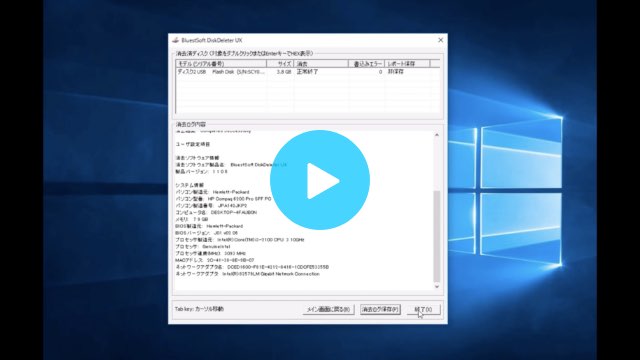Click the scrollbar track above the thumb
The image size is (640, 360).
[x=436, y=164]
